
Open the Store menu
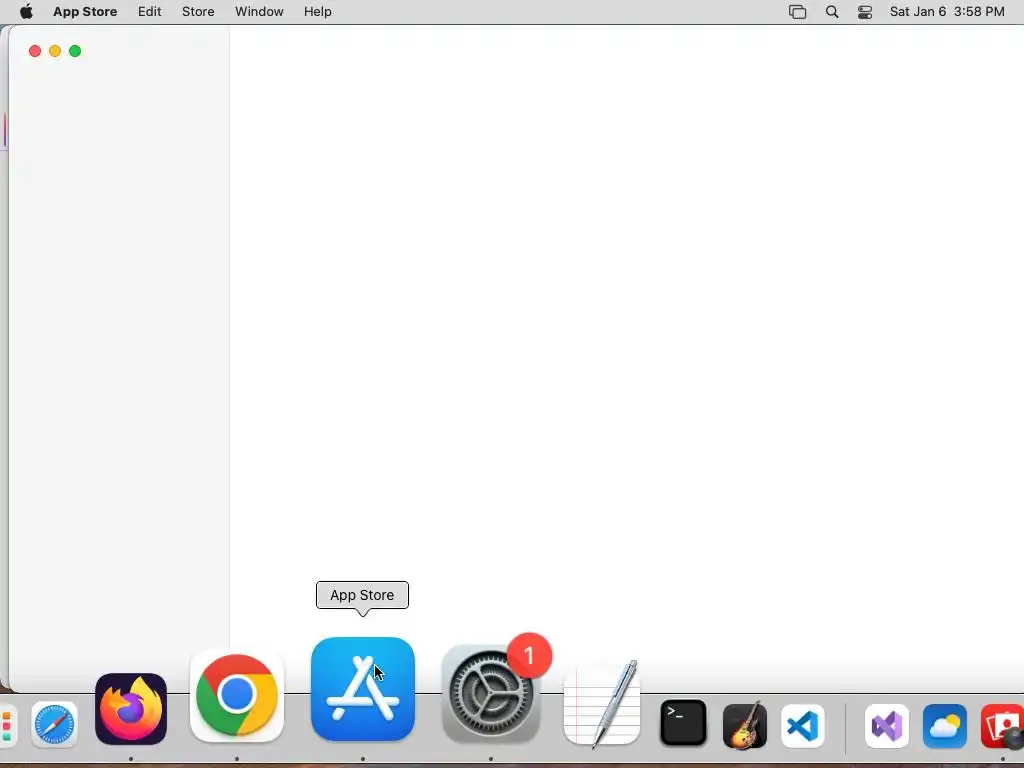coord(198,12)
